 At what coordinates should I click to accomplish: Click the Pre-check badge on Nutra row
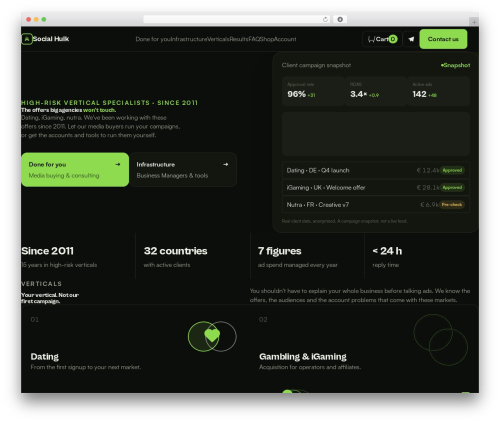pyautogui.click(x=452, y=205)
